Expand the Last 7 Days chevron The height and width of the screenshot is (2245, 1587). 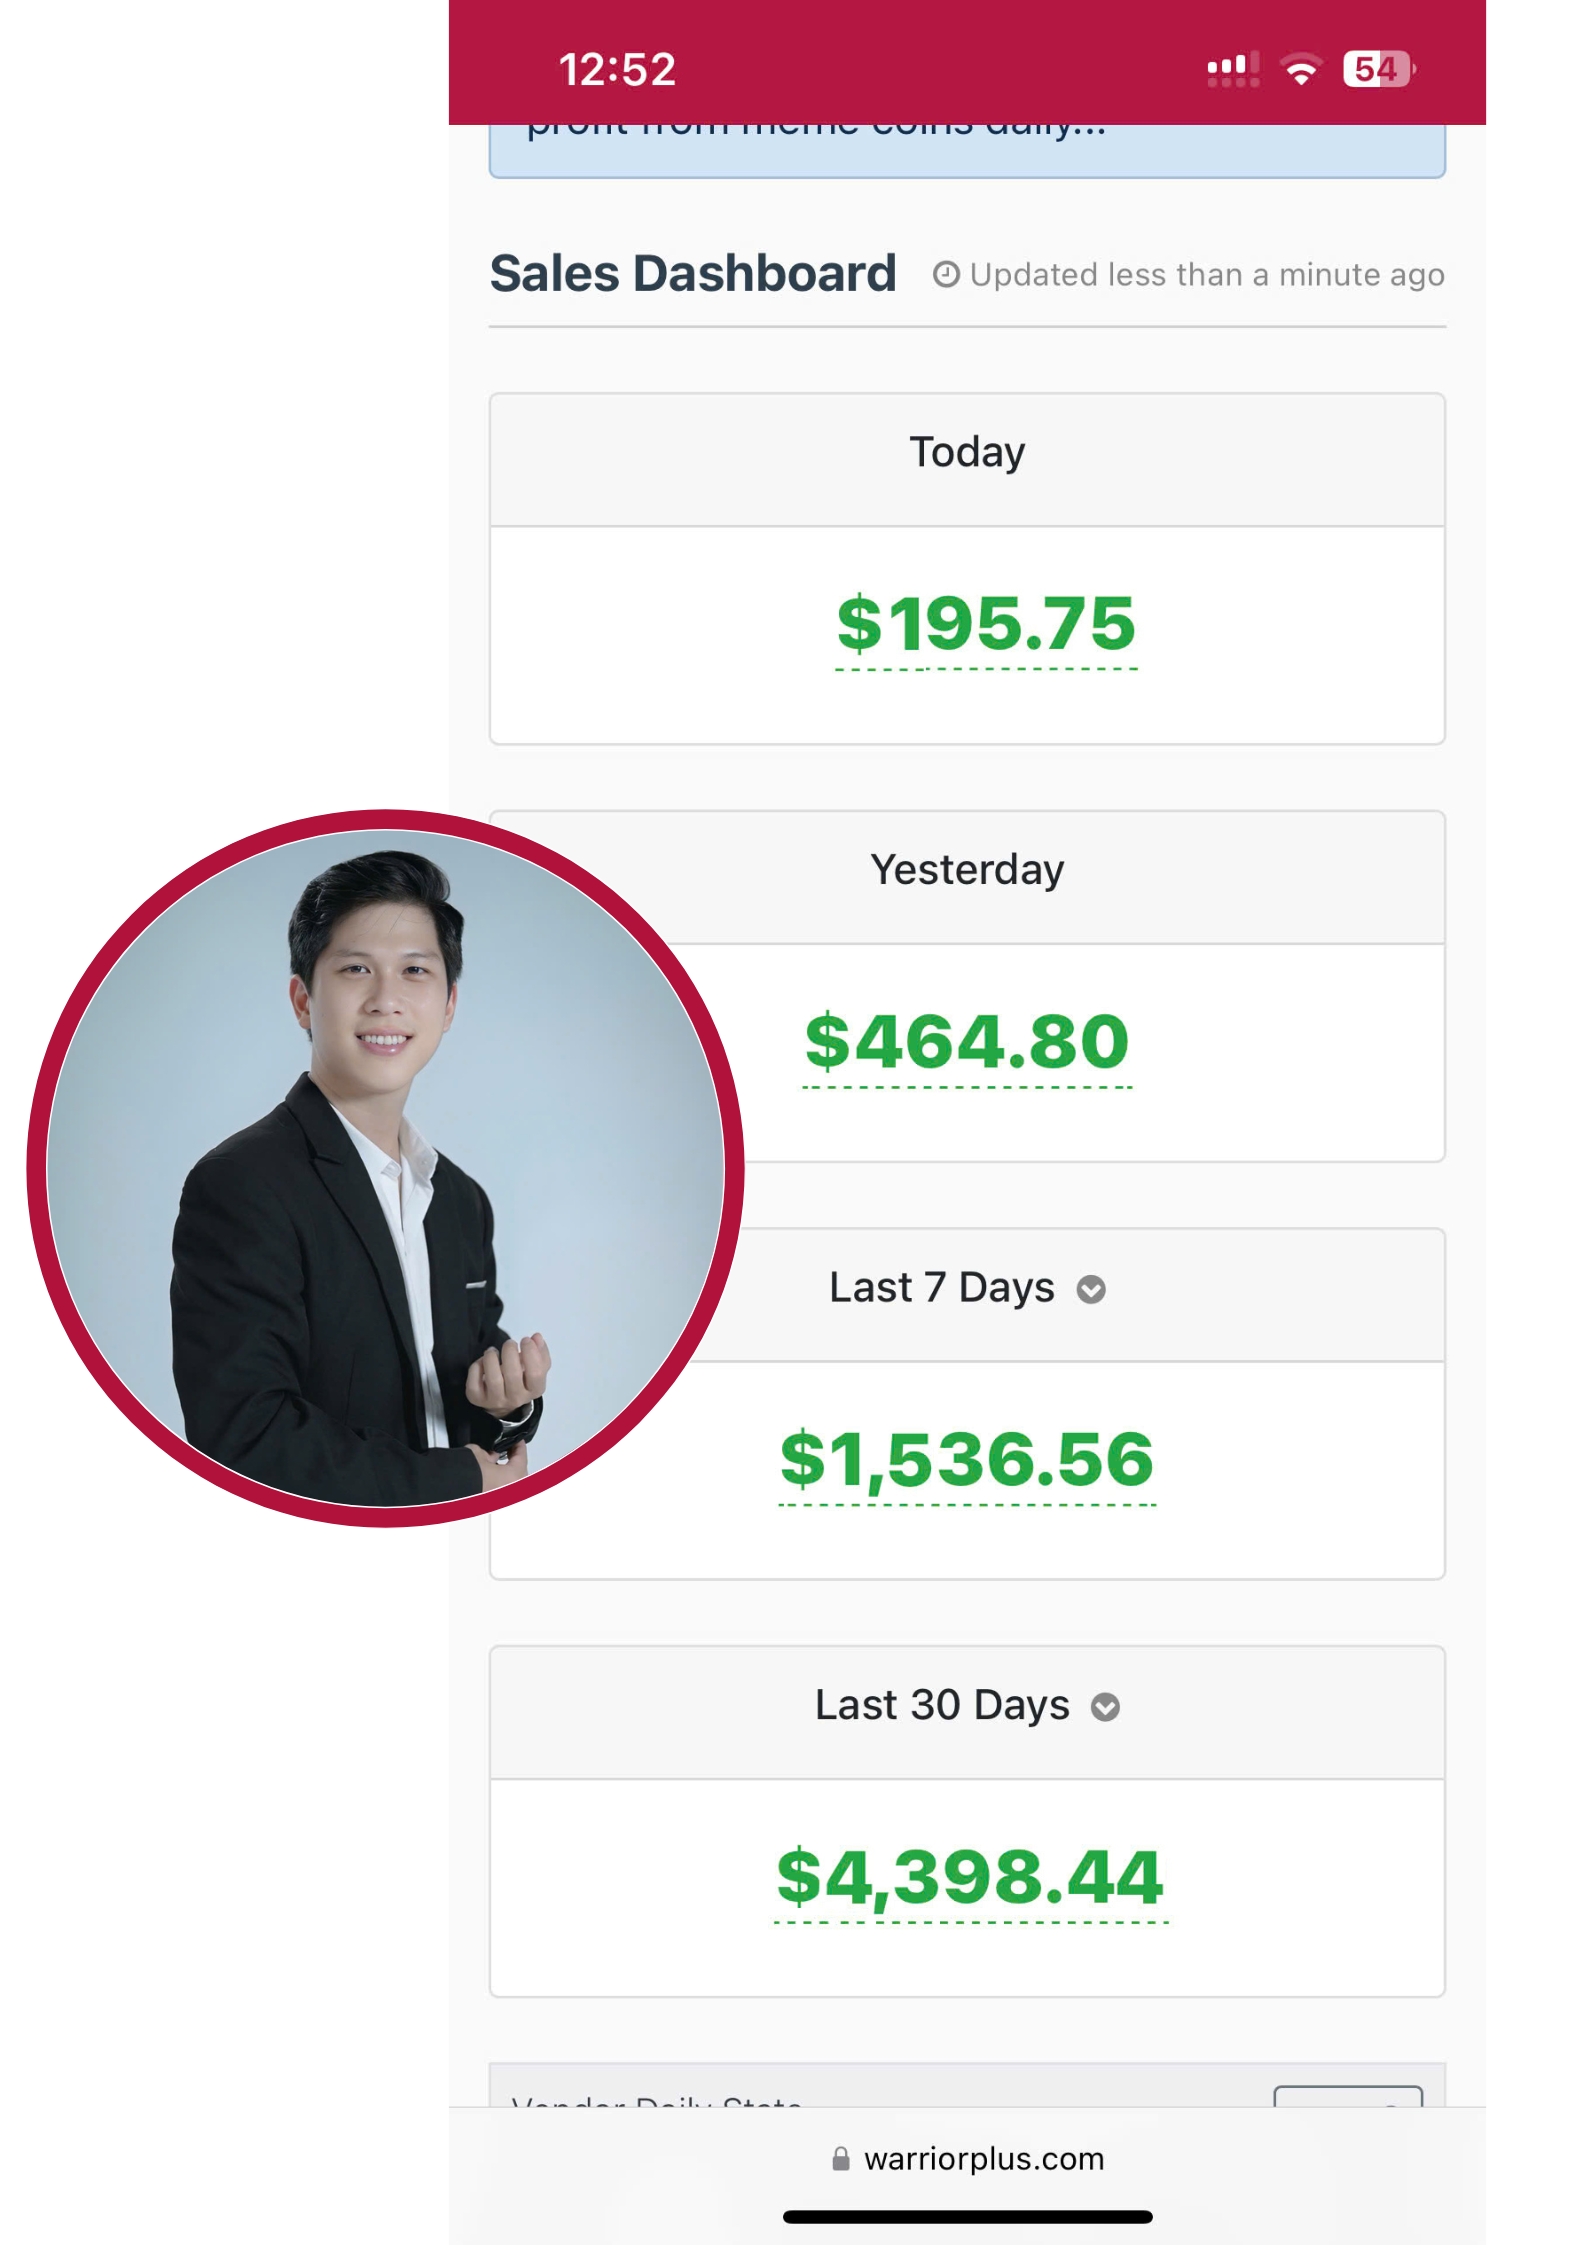[1091, 1290]
